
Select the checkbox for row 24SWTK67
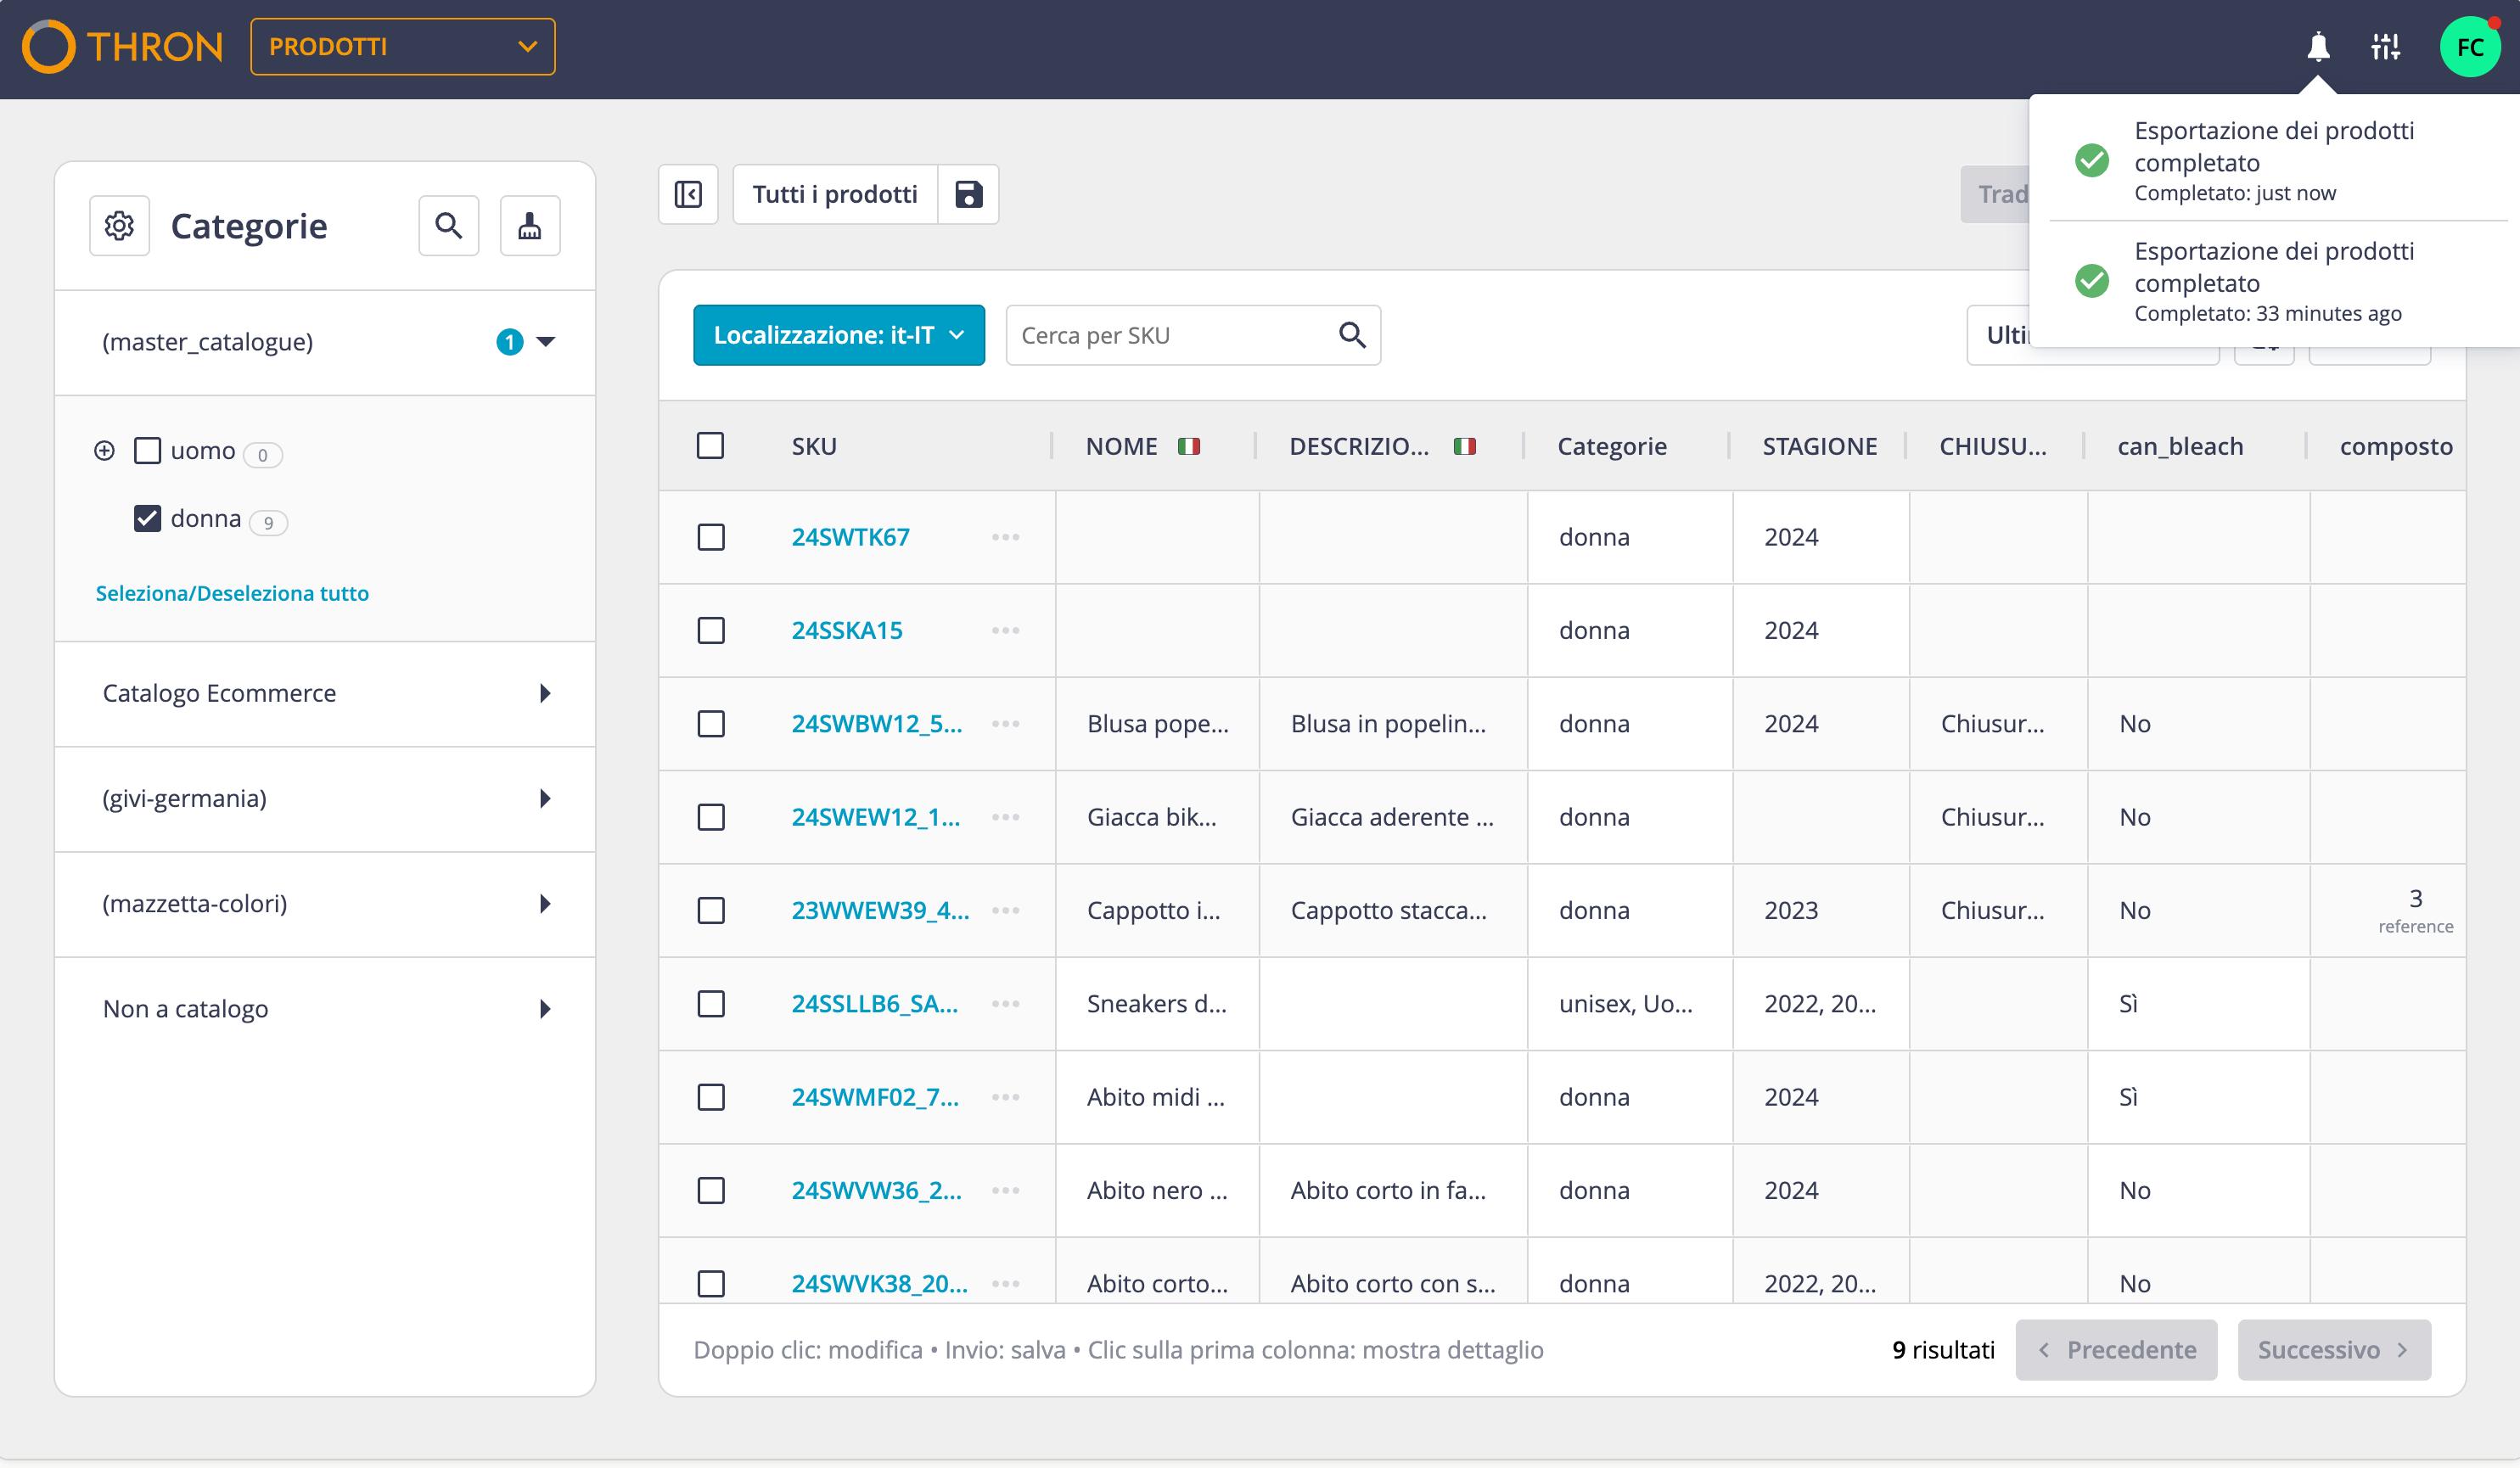point(711,537)
